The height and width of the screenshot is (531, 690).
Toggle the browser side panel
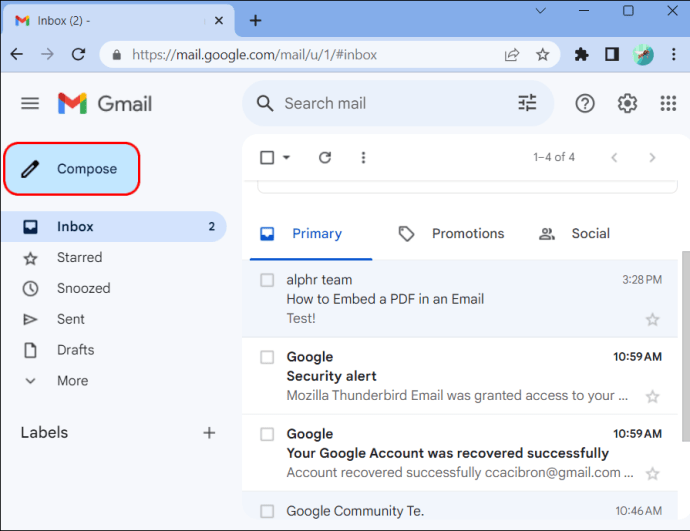pos(612,55)
